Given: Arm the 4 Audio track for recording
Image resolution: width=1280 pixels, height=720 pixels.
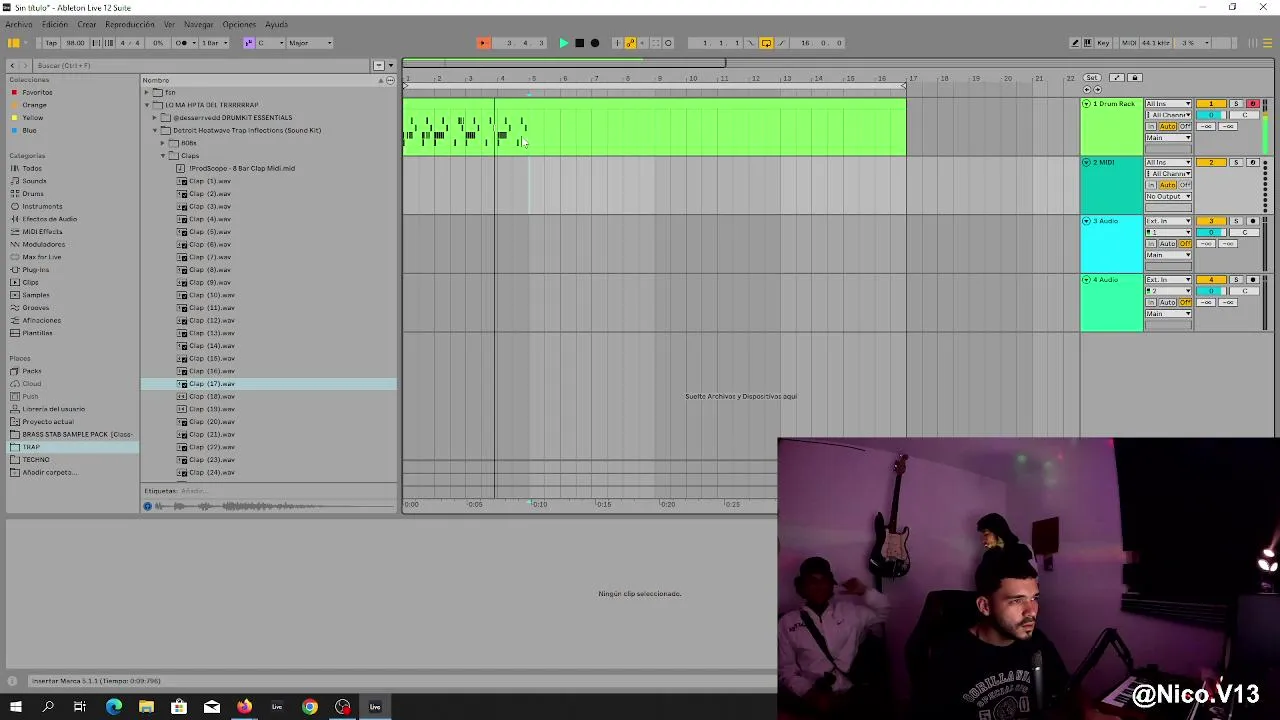Looking at the screenshot, I should (x=1252, y=280).
